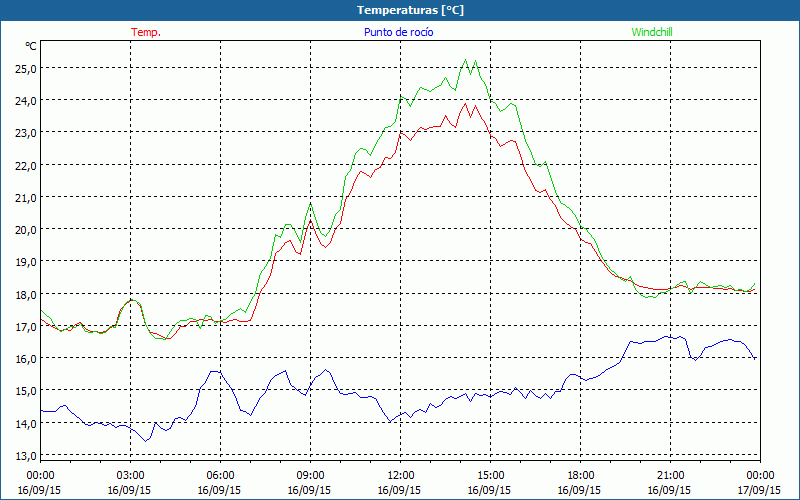The width and height of the screenshot is (800, 500).
Task: Click the 23,0 y-axis value
Action: (x=26, y=133)
